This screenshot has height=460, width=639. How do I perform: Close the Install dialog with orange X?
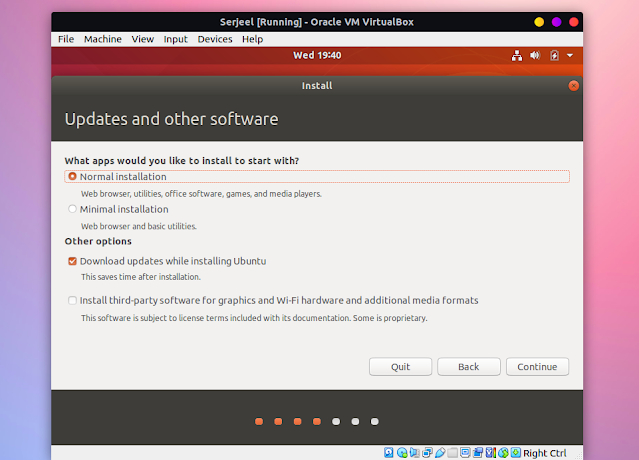click(x=573, y=86)
